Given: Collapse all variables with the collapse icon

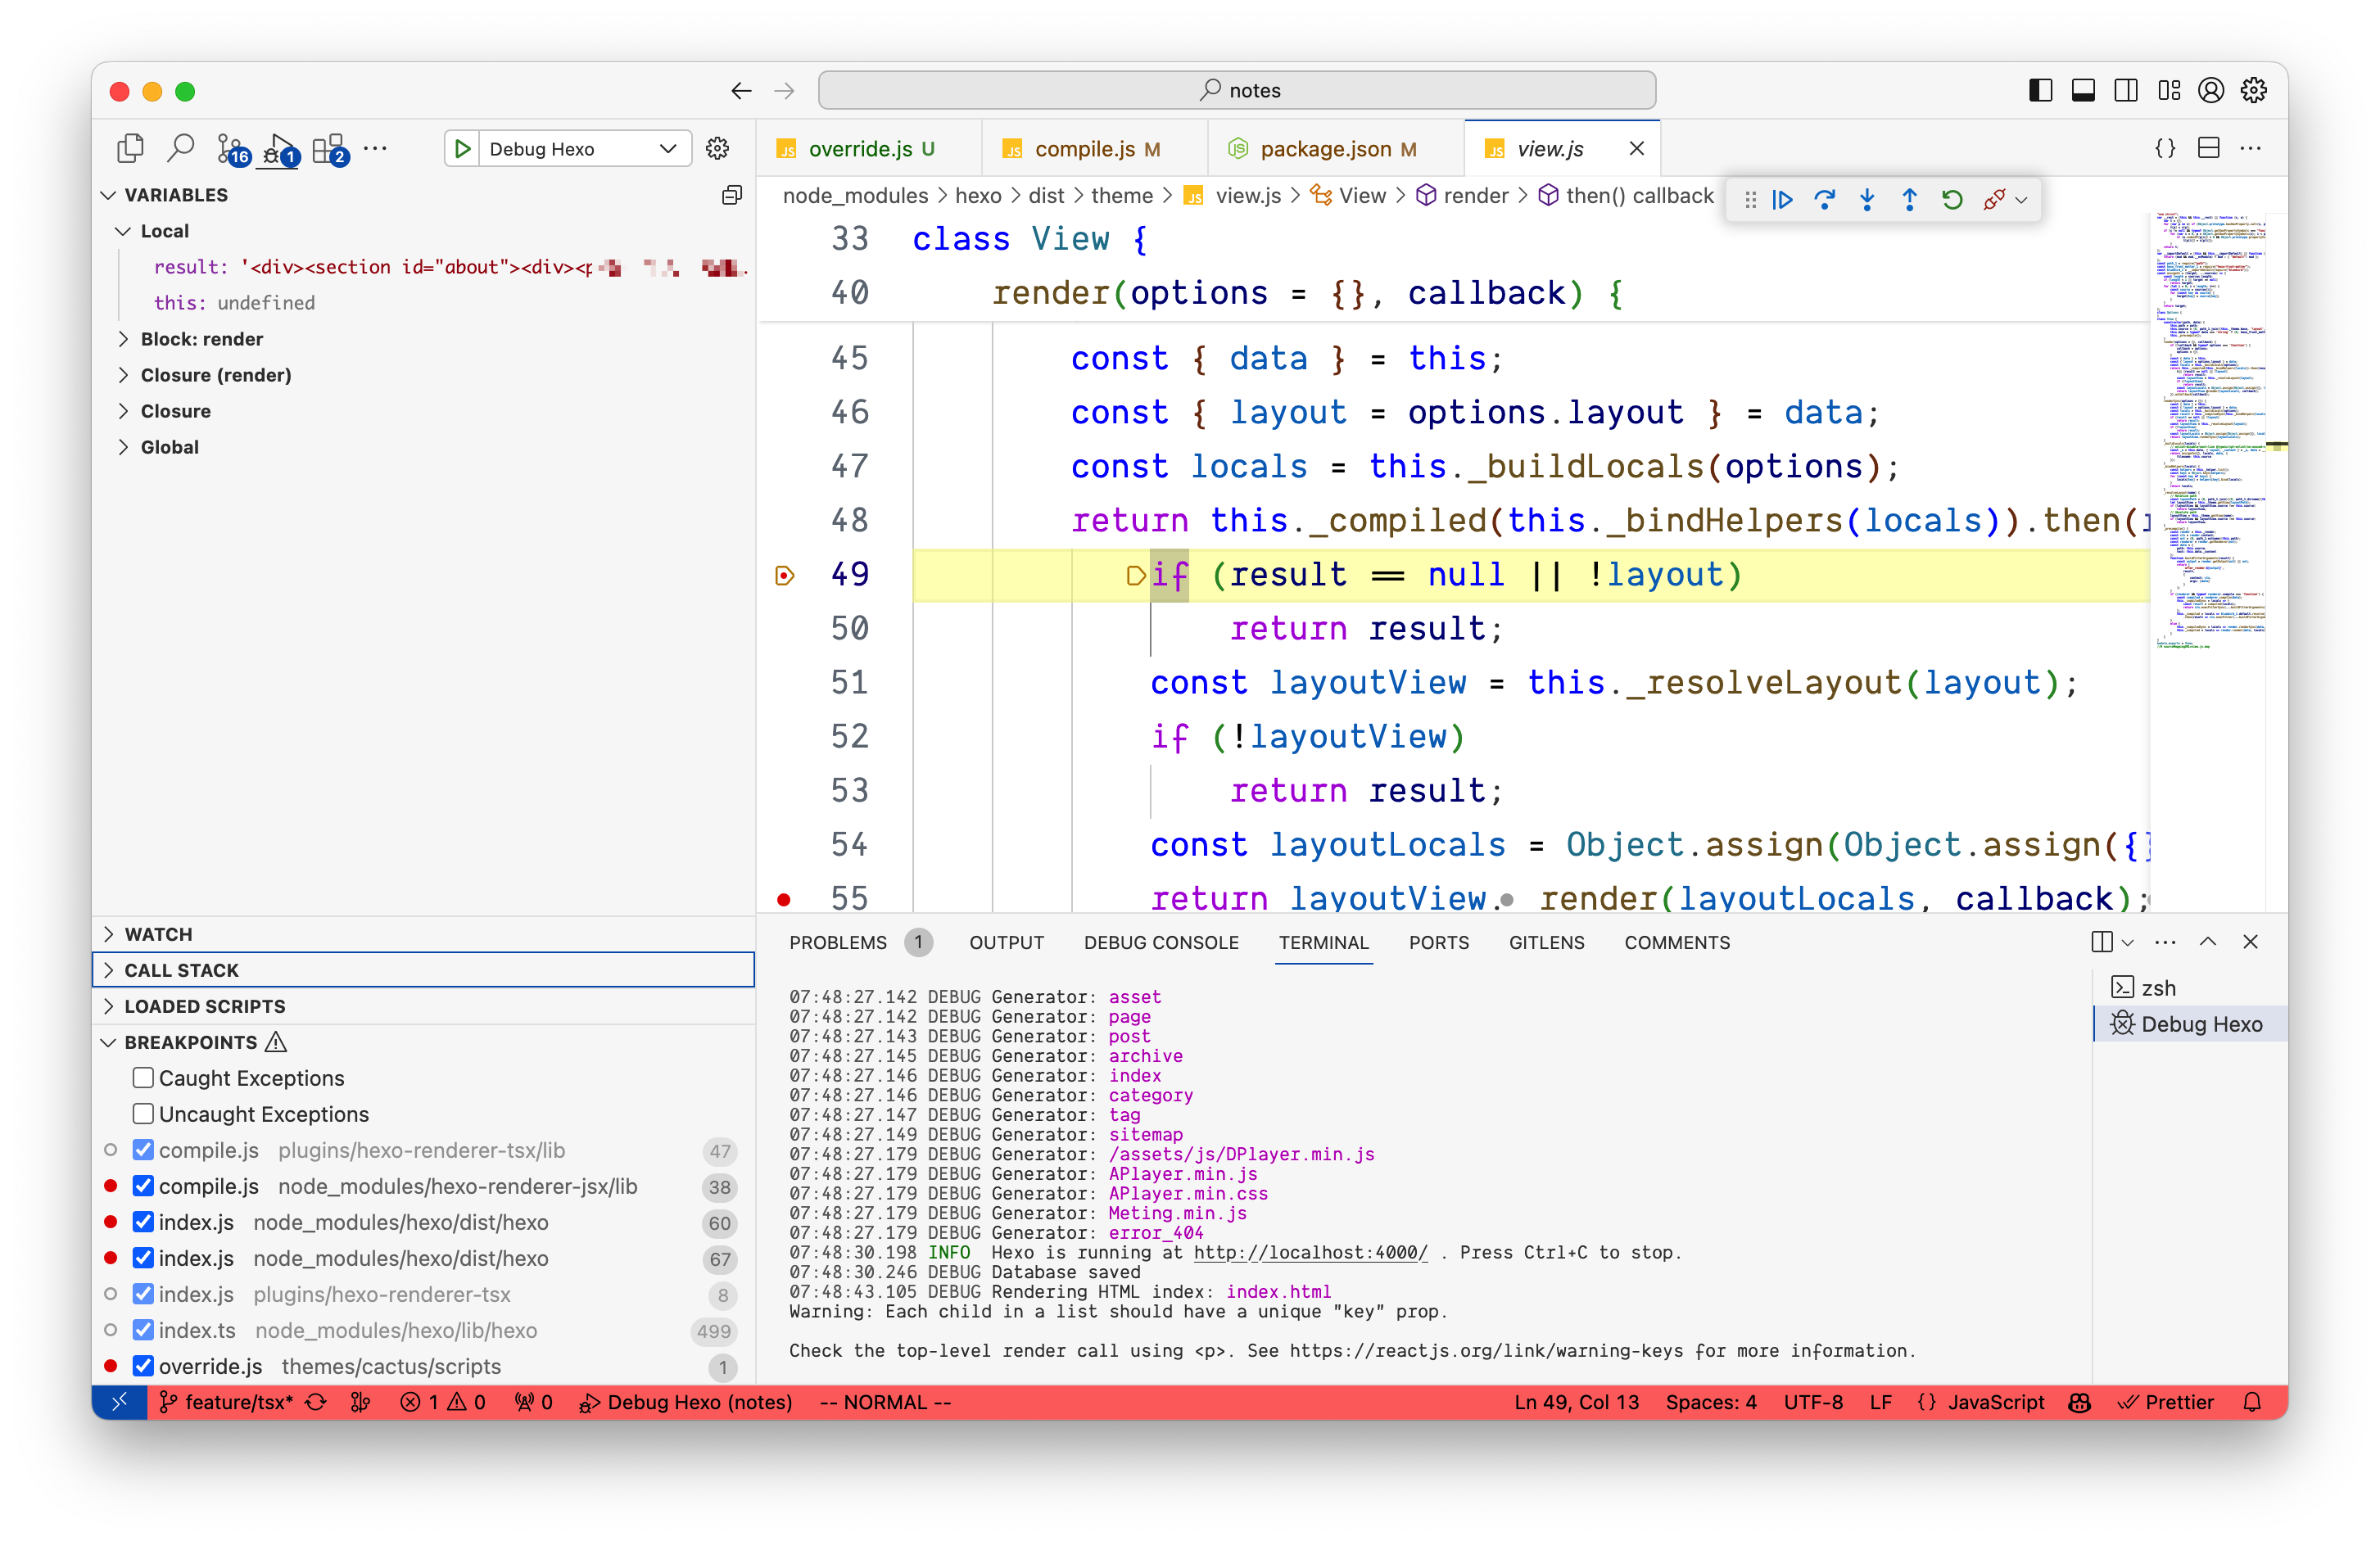Looking at the screenshot, I should click(x=731, y=195).
